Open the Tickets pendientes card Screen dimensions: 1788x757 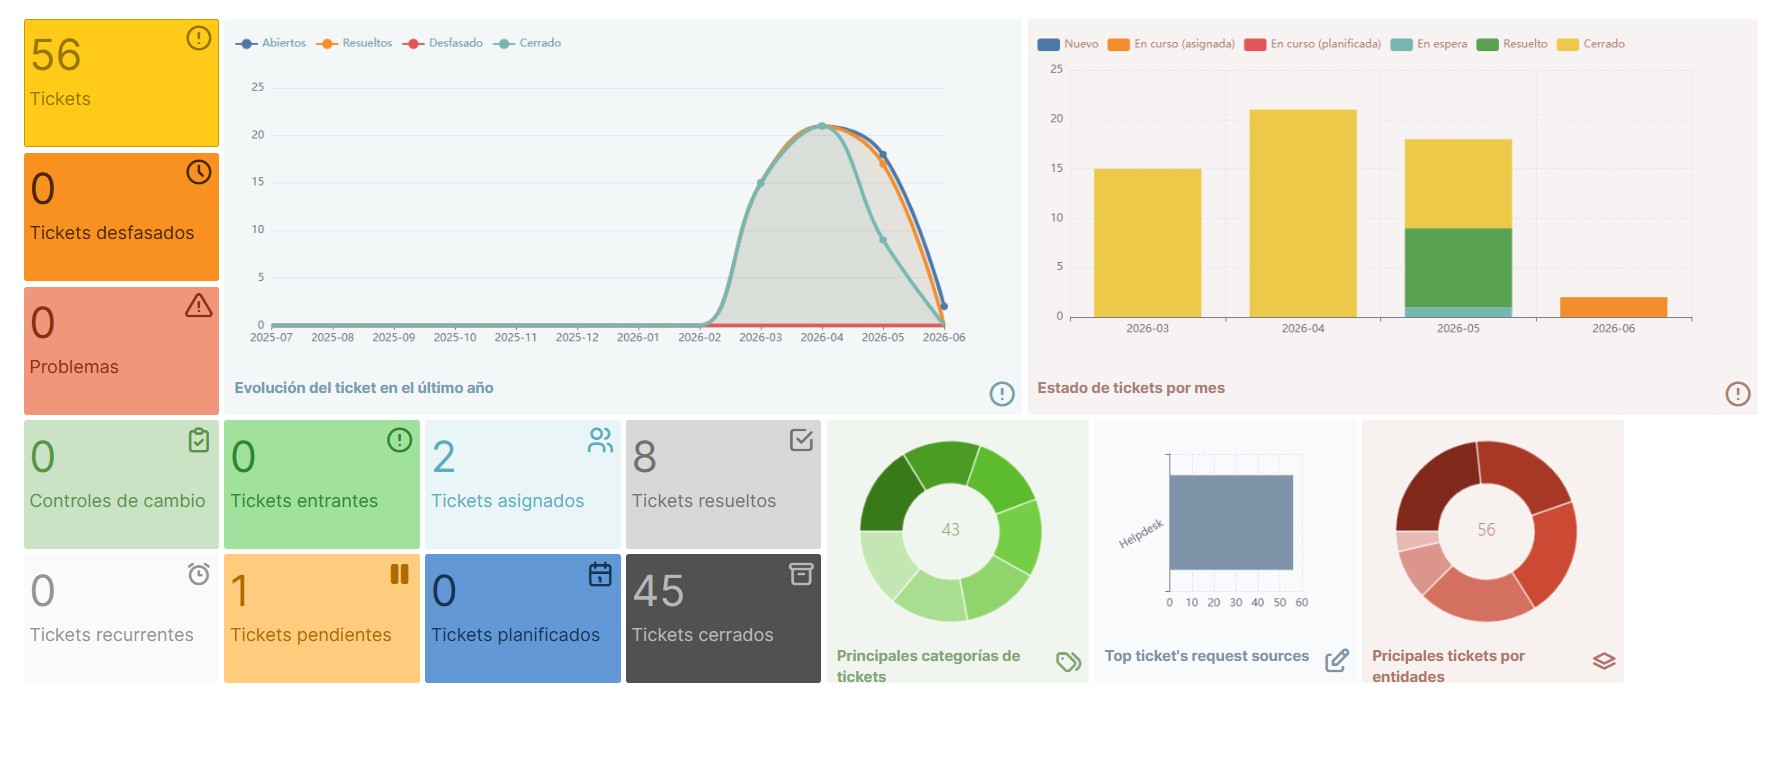tap(322, 618)
